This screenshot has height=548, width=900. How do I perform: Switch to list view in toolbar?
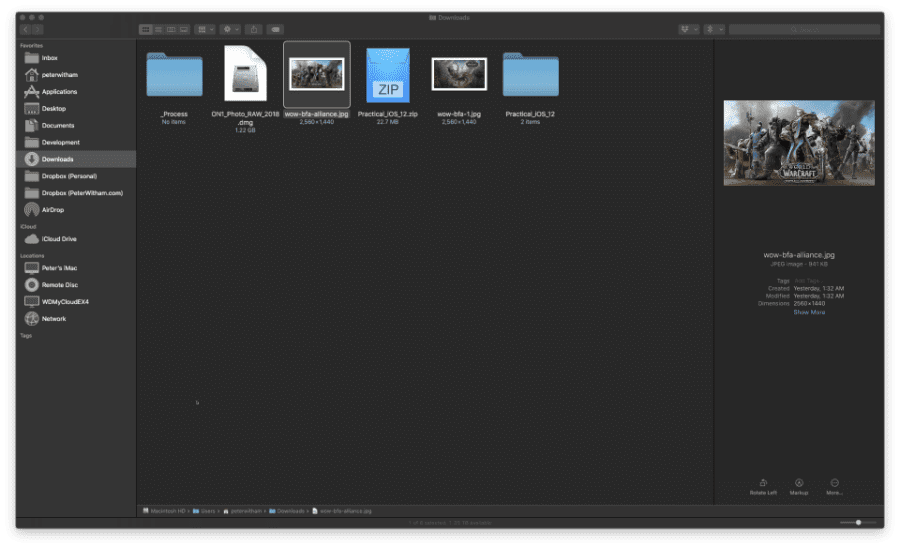tap(158, 29)
